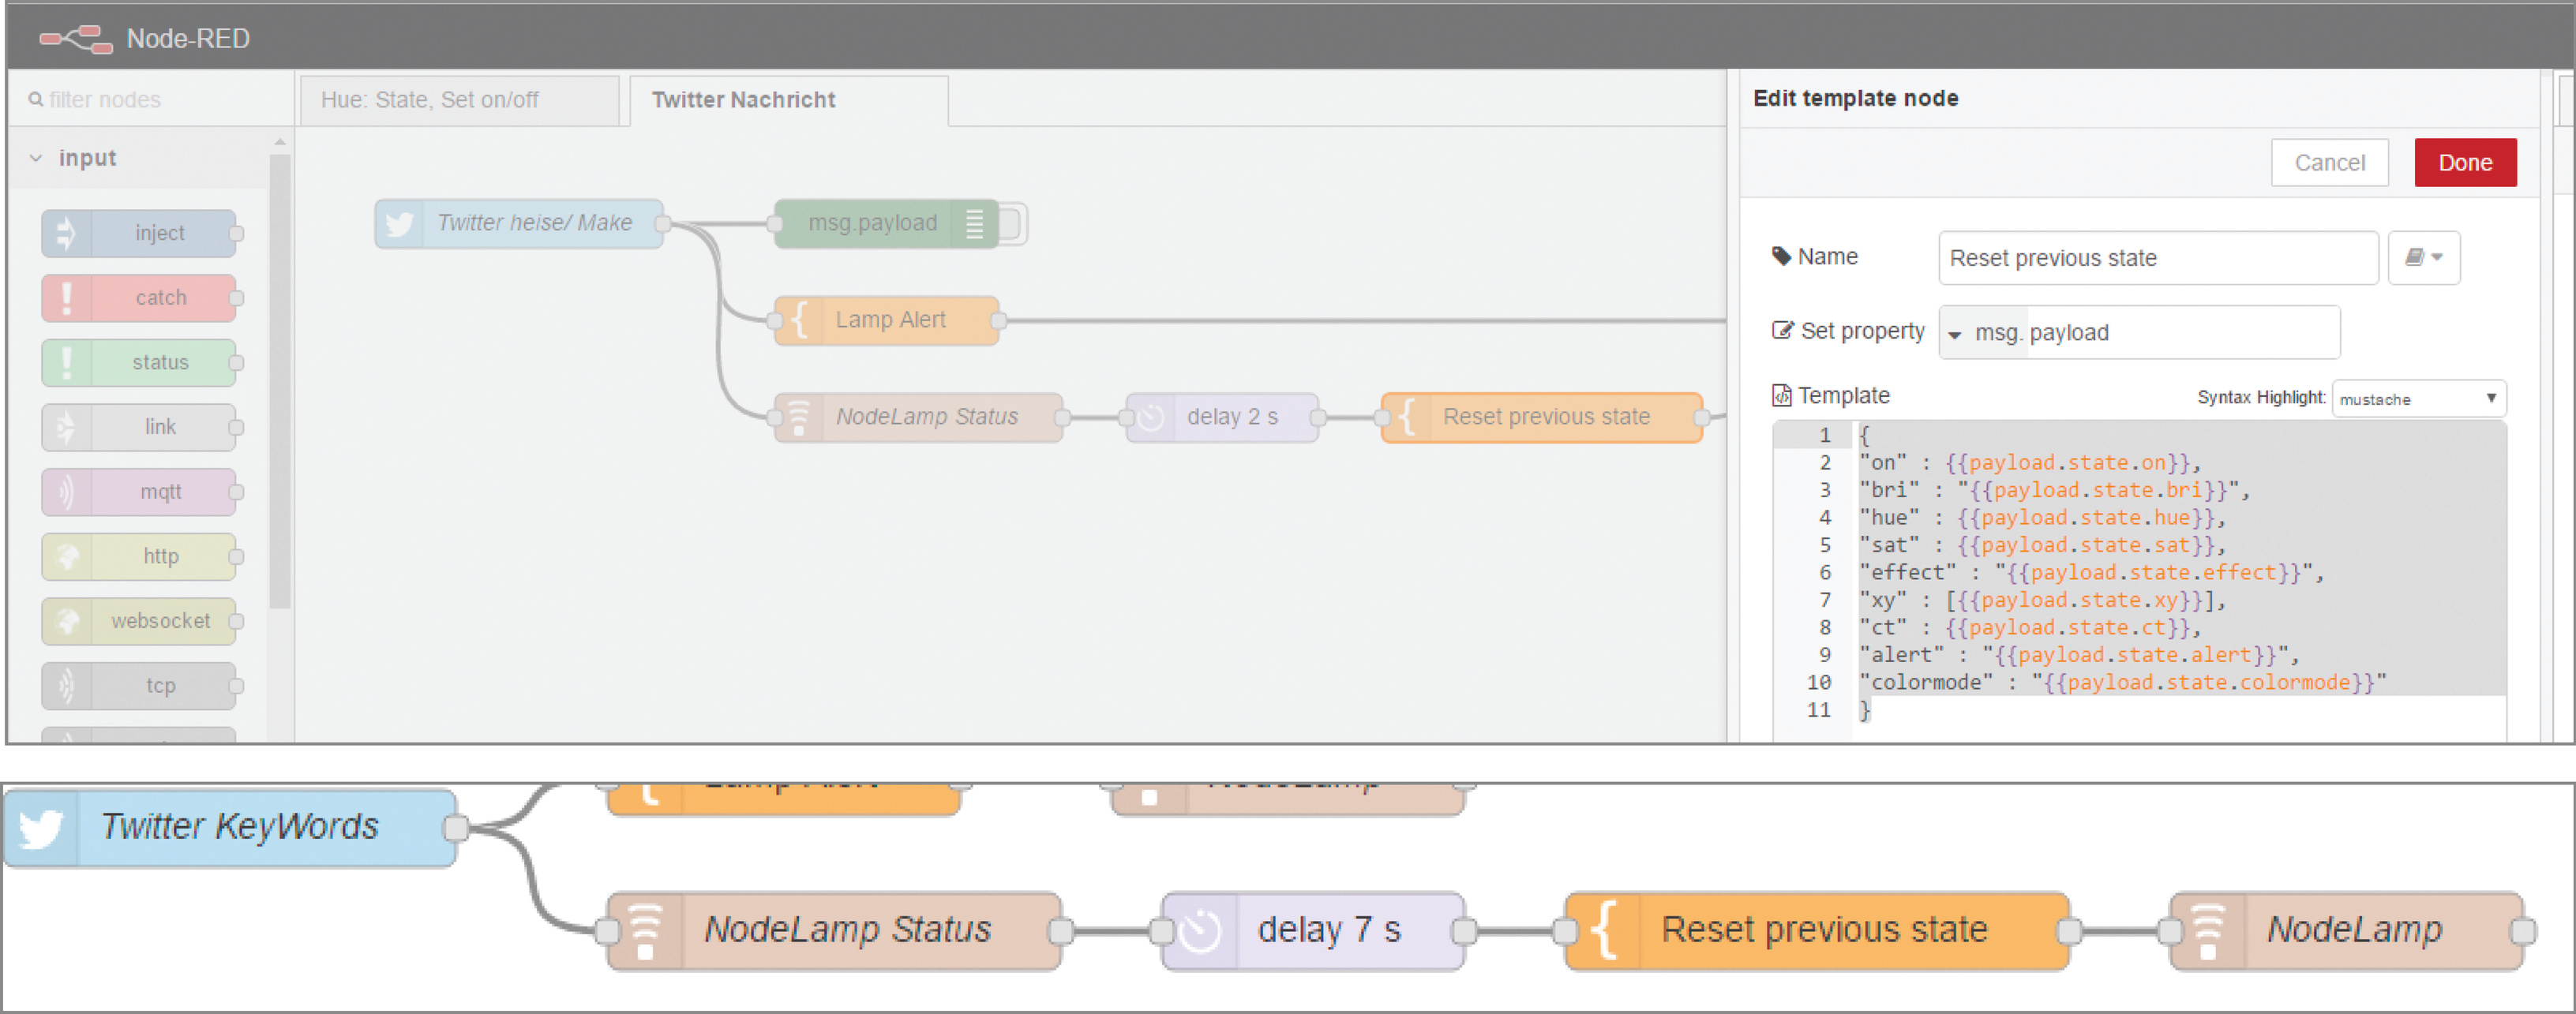The height and width of the screenshot is (1014, 2576).
Task: Collapse the input palette category
Action: coord(37,158)
